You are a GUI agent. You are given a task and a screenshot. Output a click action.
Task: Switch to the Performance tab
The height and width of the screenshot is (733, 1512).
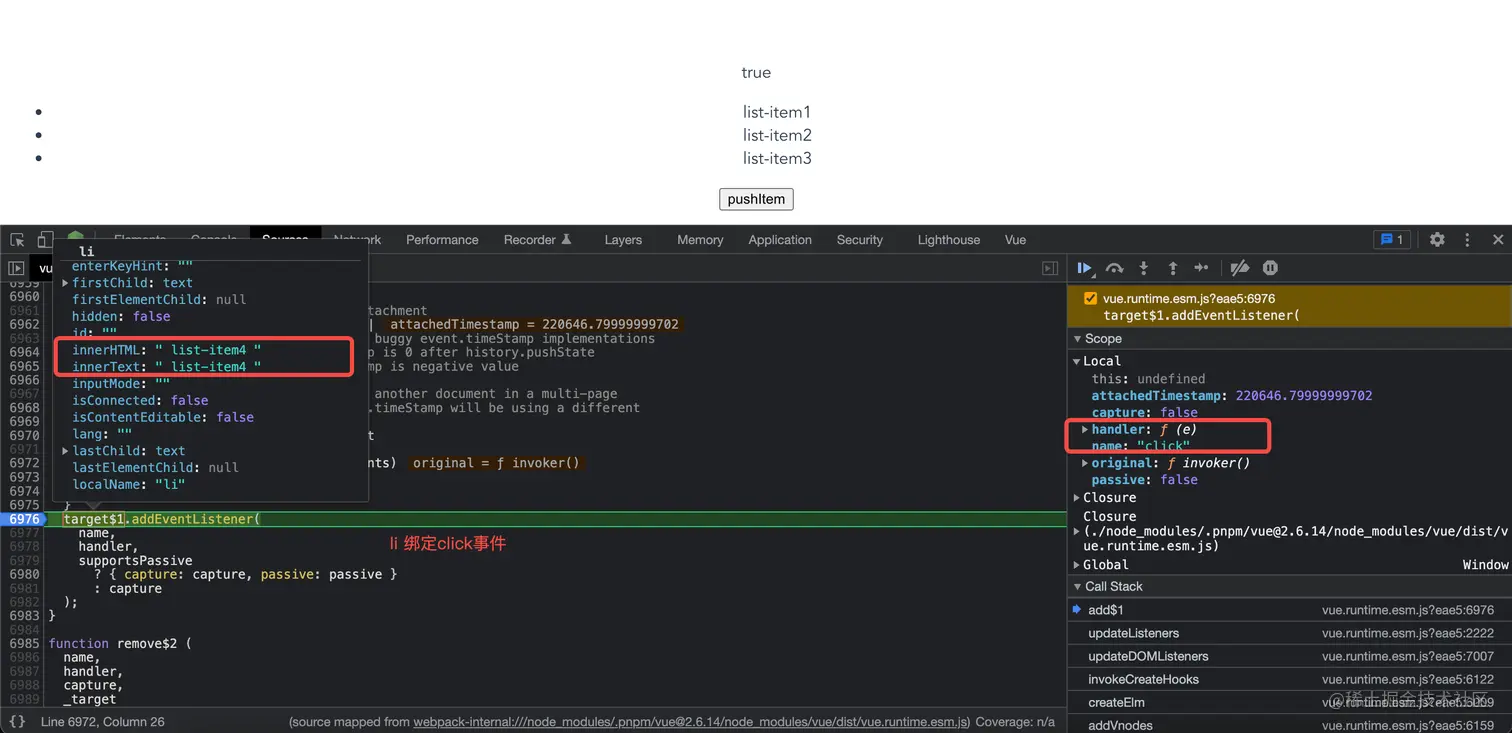pos(442,240)
